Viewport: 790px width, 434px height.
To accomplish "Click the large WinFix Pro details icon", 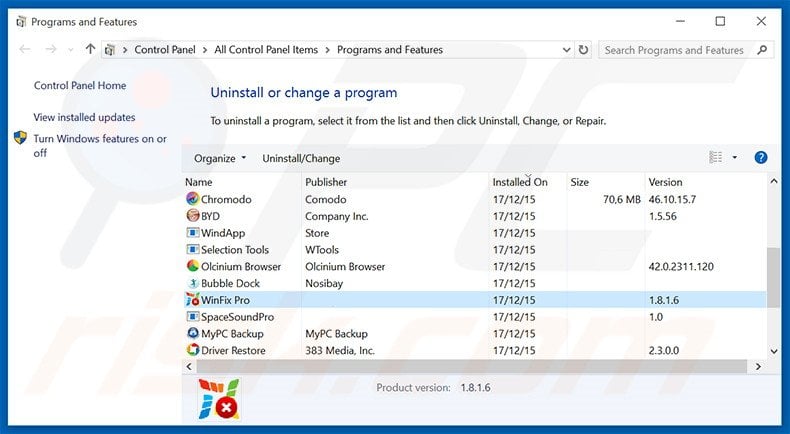I will tap(220, 399).
